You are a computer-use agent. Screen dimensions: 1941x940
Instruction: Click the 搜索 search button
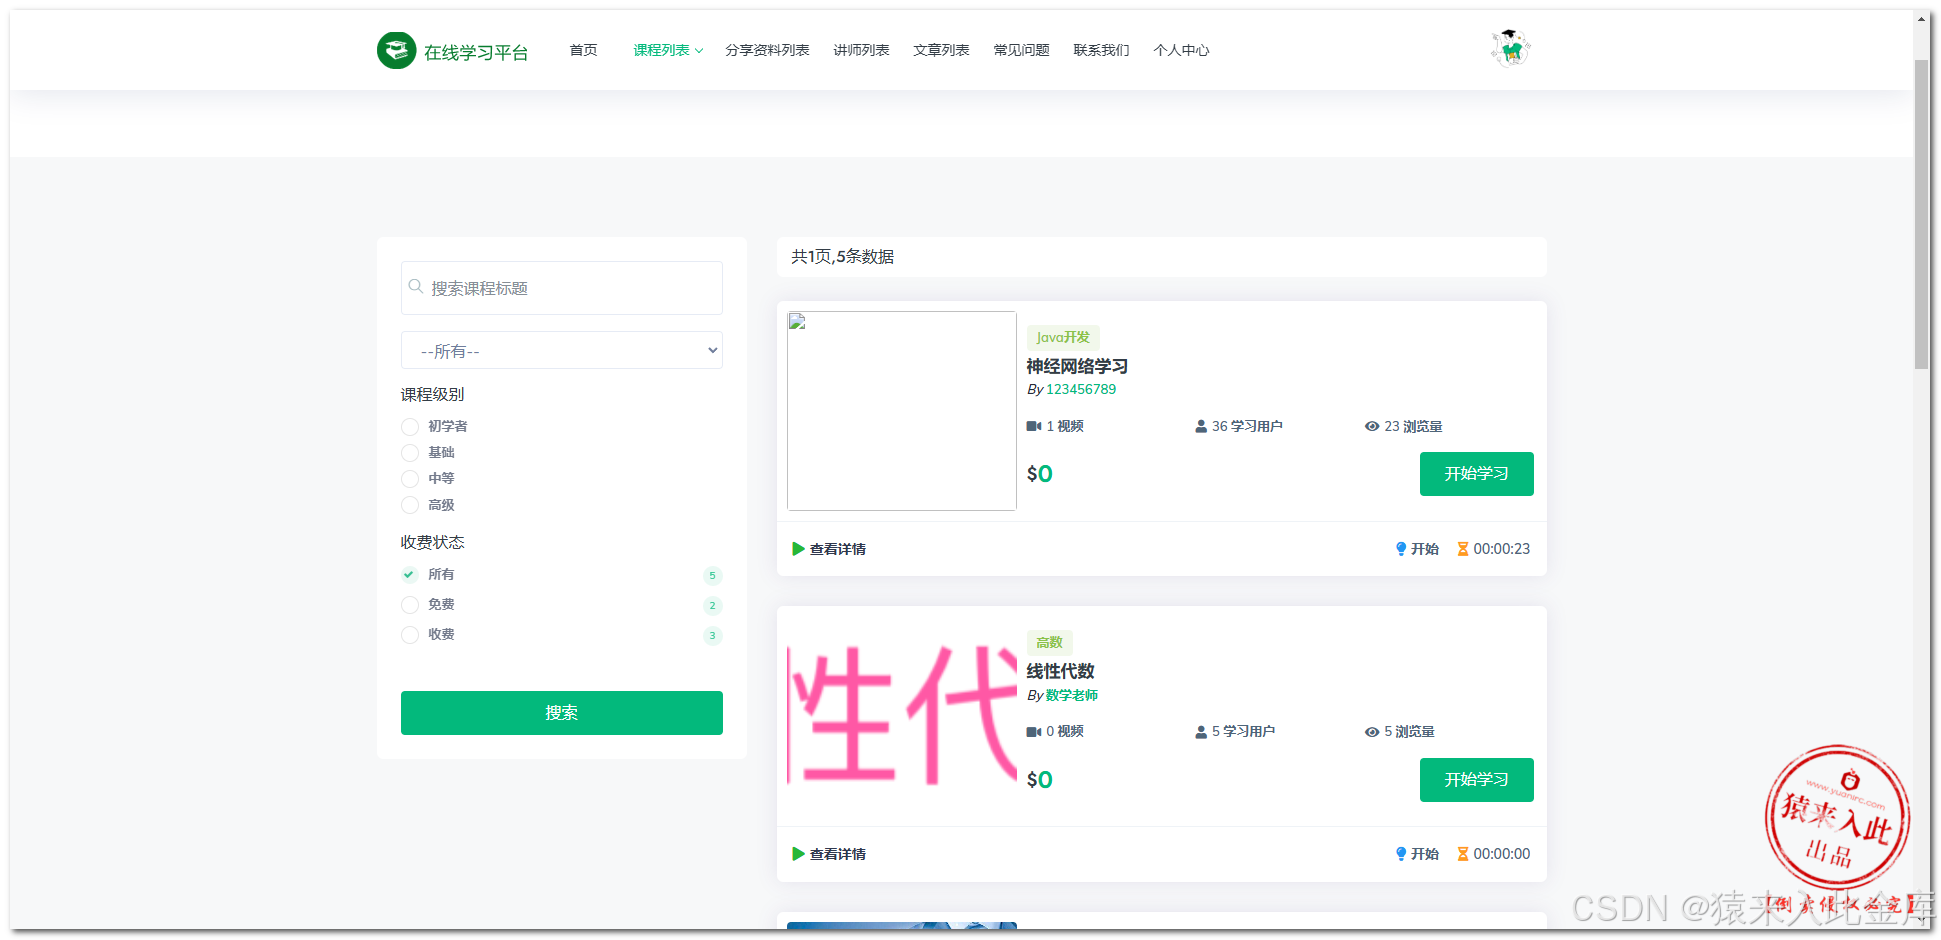[561, 712]
